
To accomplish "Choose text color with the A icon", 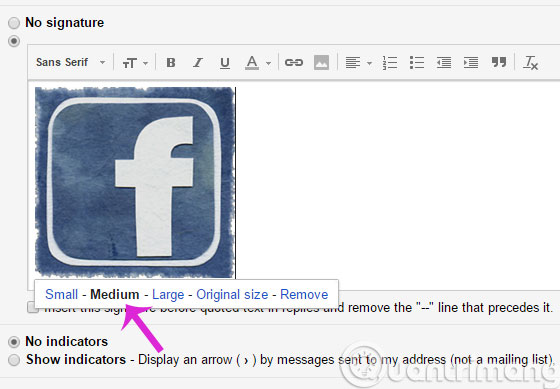I will (x=252, y=63).
